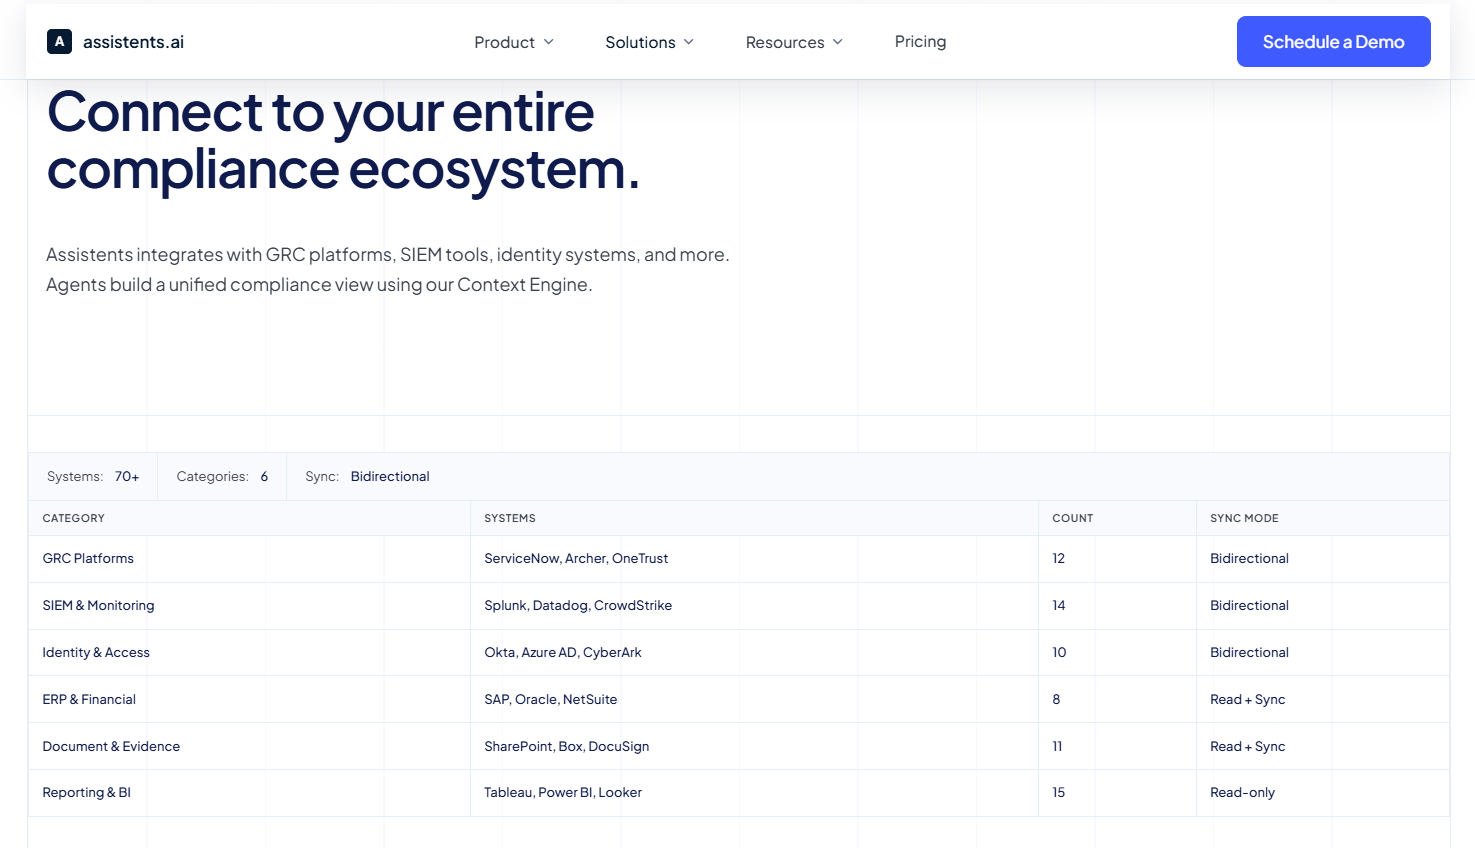This screenshot has height=848, width=1475.
Task: Click the Assistents integrates with GRC platforms paragraph
Action: 388,269
